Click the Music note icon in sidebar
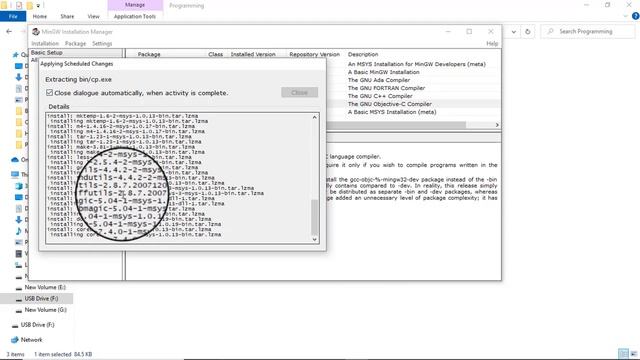This screenshot has width=640, height=360. click(18, 231)
